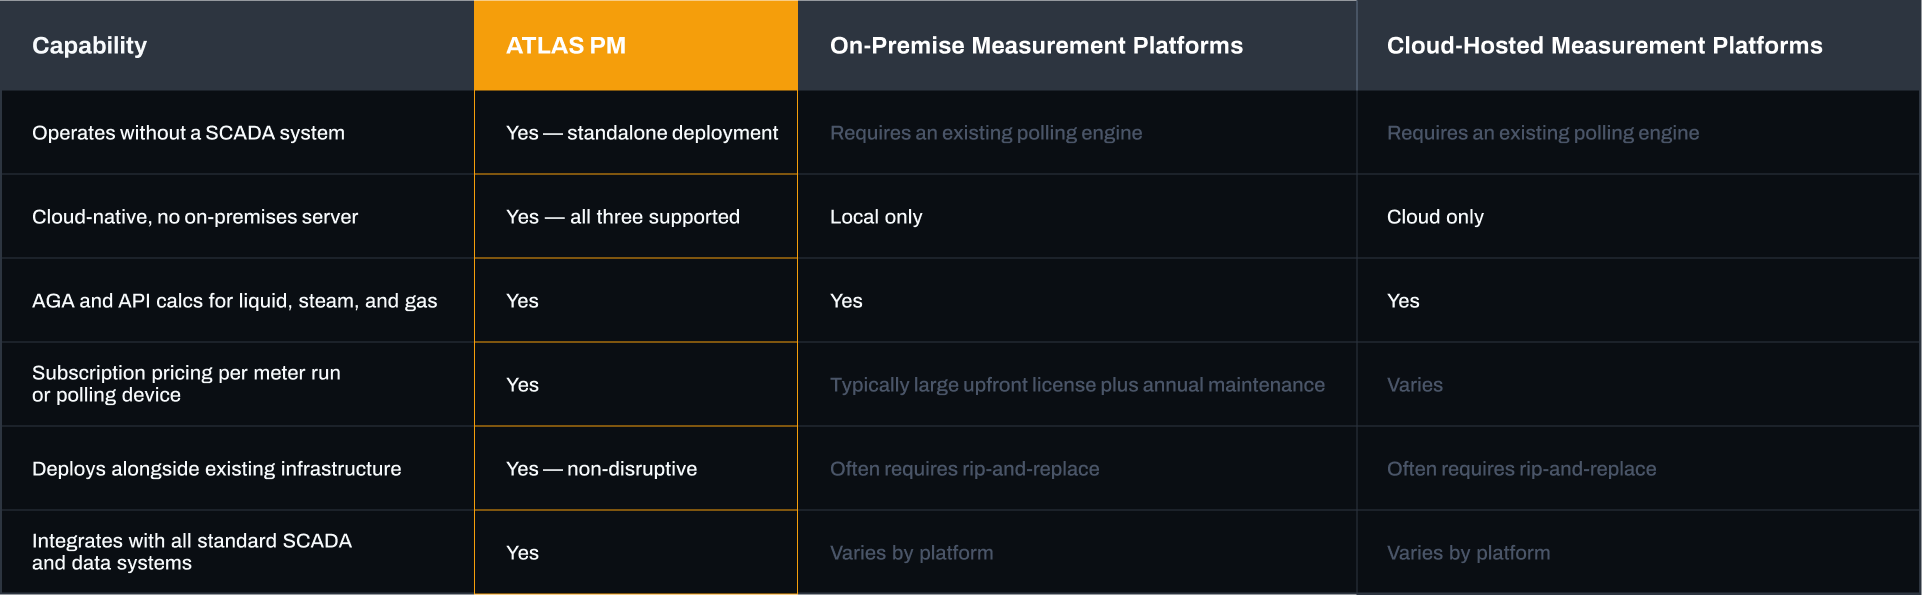The width and height of the screenshot is (1922, 595).
Task: Select the Capability column header
Action: 89,46
